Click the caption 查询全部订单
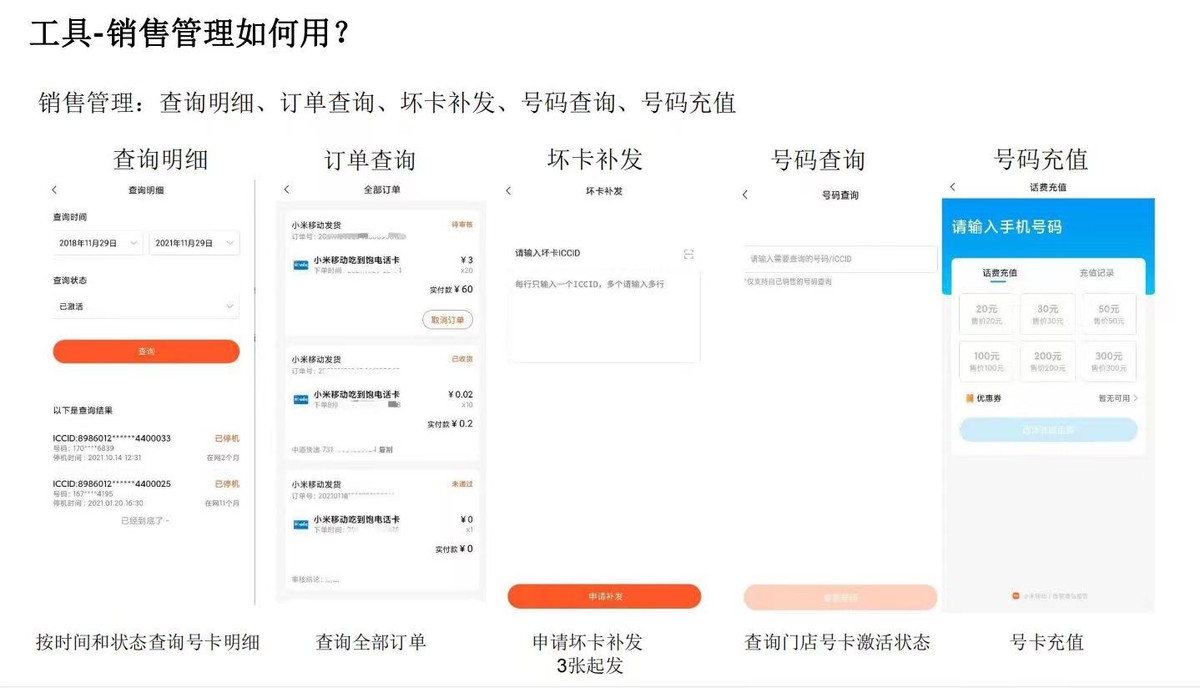 pos(371,642)
